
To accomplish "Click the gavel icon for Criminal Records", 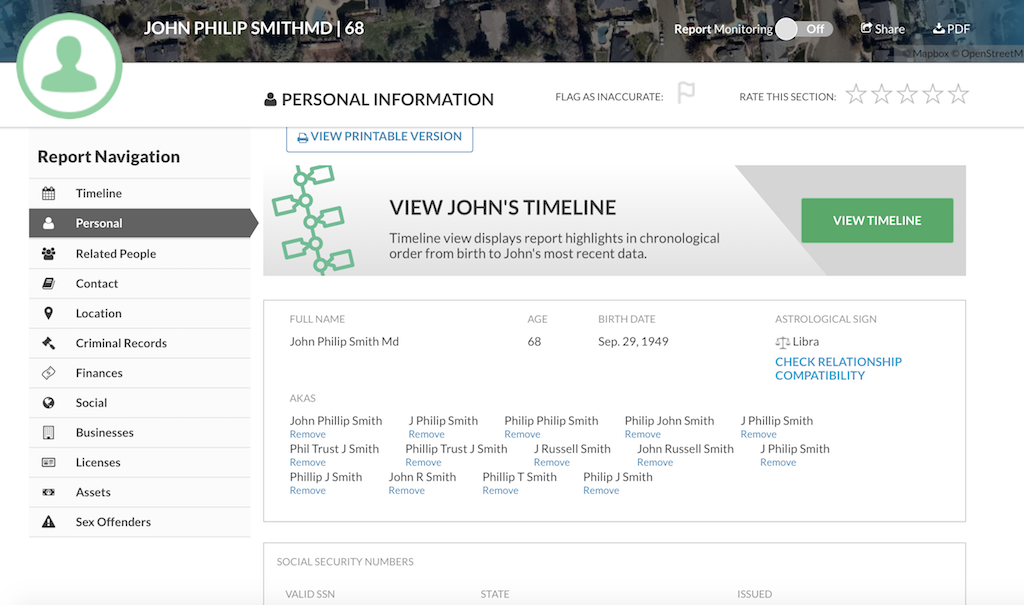I will point(48,343).
